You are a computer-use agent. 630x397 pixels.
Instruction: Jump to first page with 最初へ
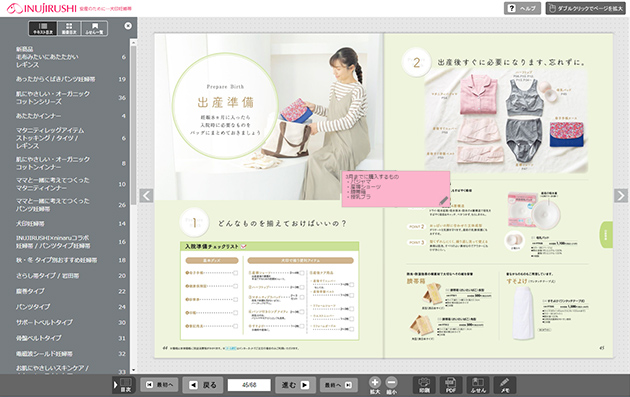[160, 385]
